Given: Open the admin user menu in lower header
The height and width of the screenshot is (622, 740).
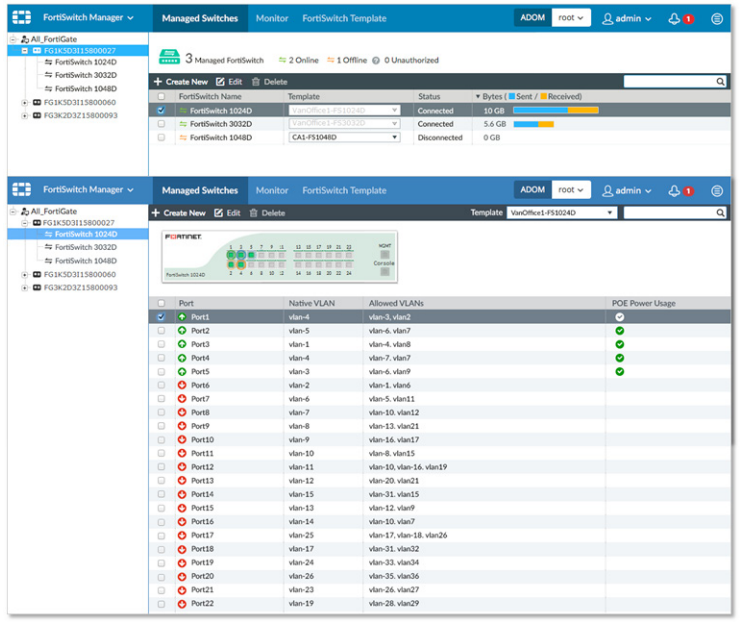Looking at the screenshot, I should click(627, 191).
